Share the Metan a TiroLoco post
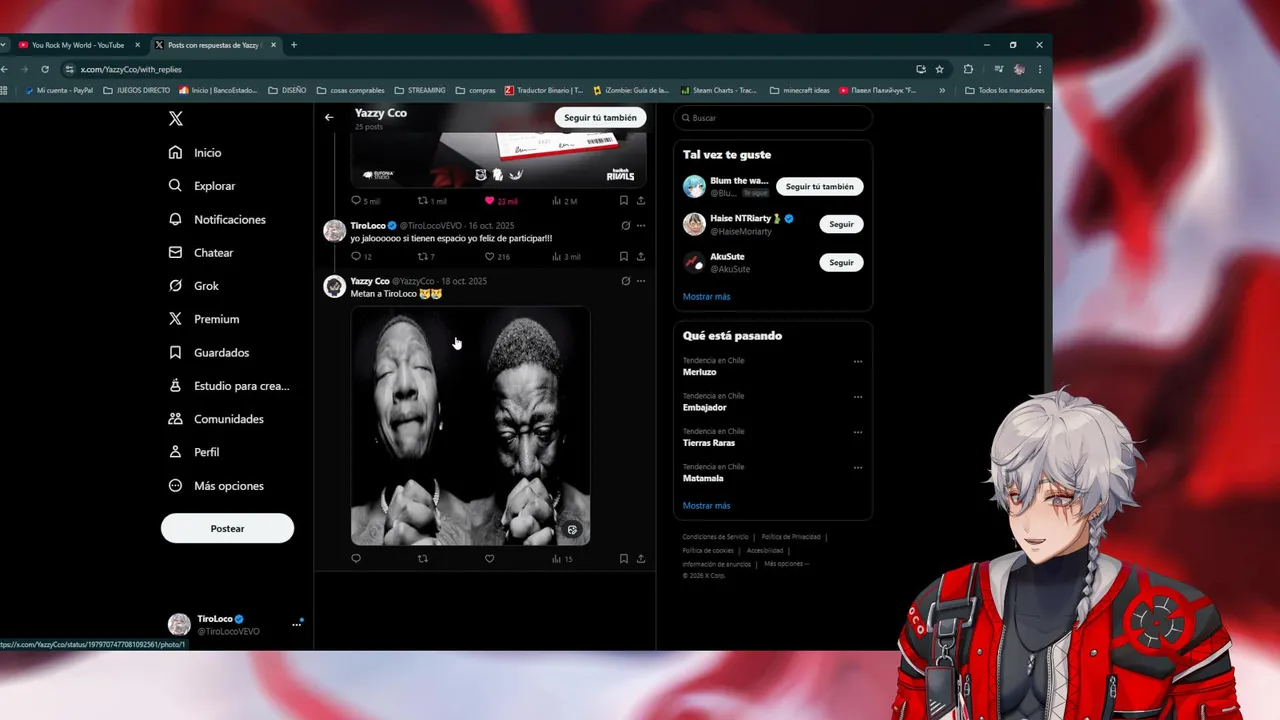The width and height of the screenshot is (1280, 720). pyautogui.click(x=641, y=559)
